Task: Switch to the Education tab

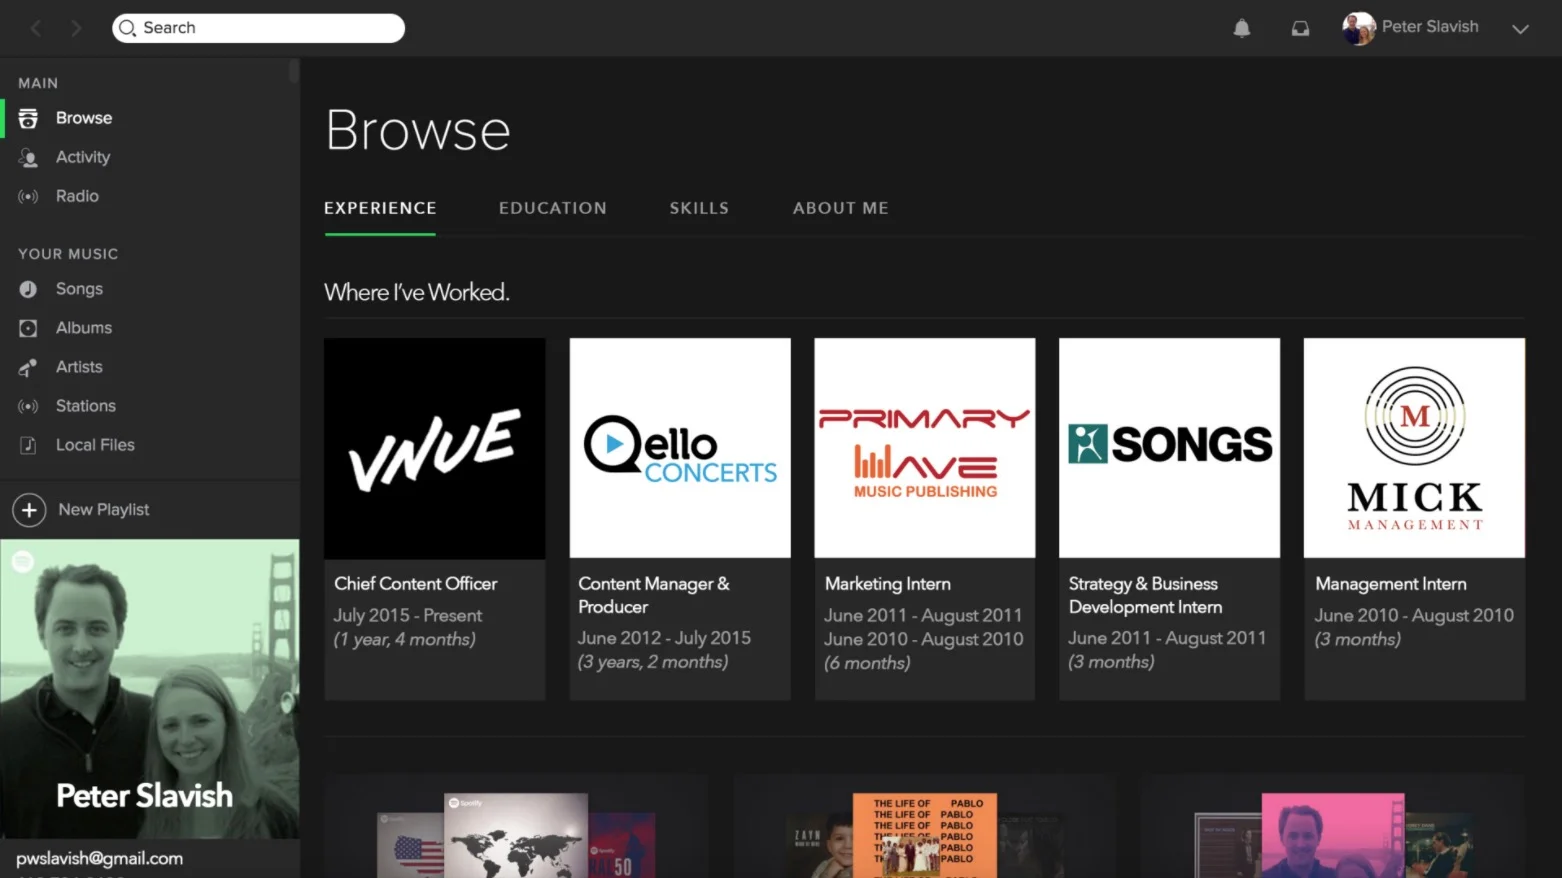Action: click(553, 208)
